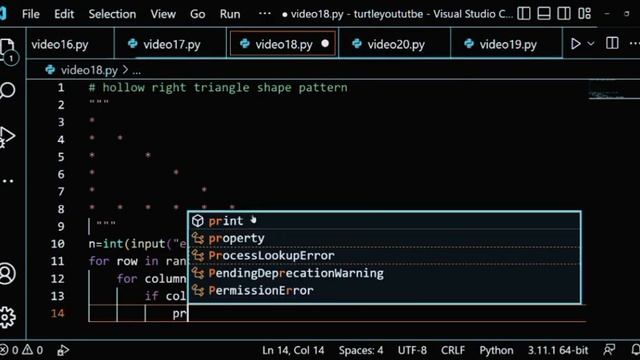This screenshot has width=640, height=360.
Task: Open the Run menu
Action: tap(230, 14)
